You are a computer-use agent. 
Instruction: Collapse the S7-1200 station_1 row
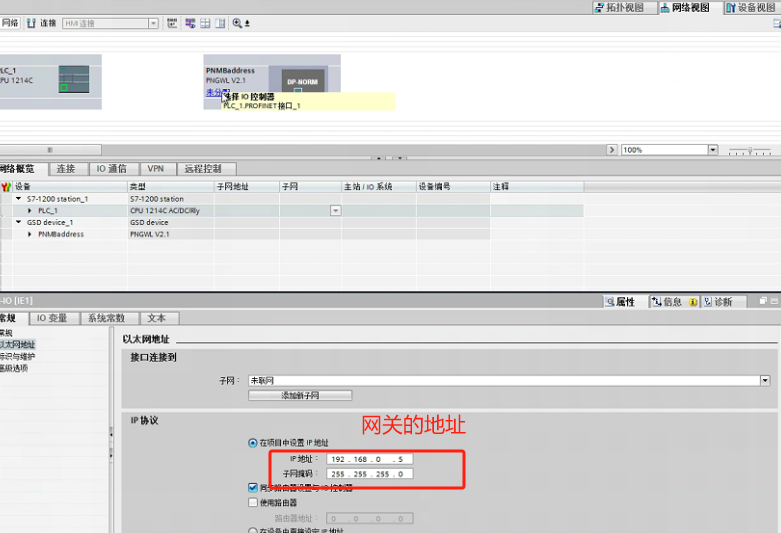(18, 198)
